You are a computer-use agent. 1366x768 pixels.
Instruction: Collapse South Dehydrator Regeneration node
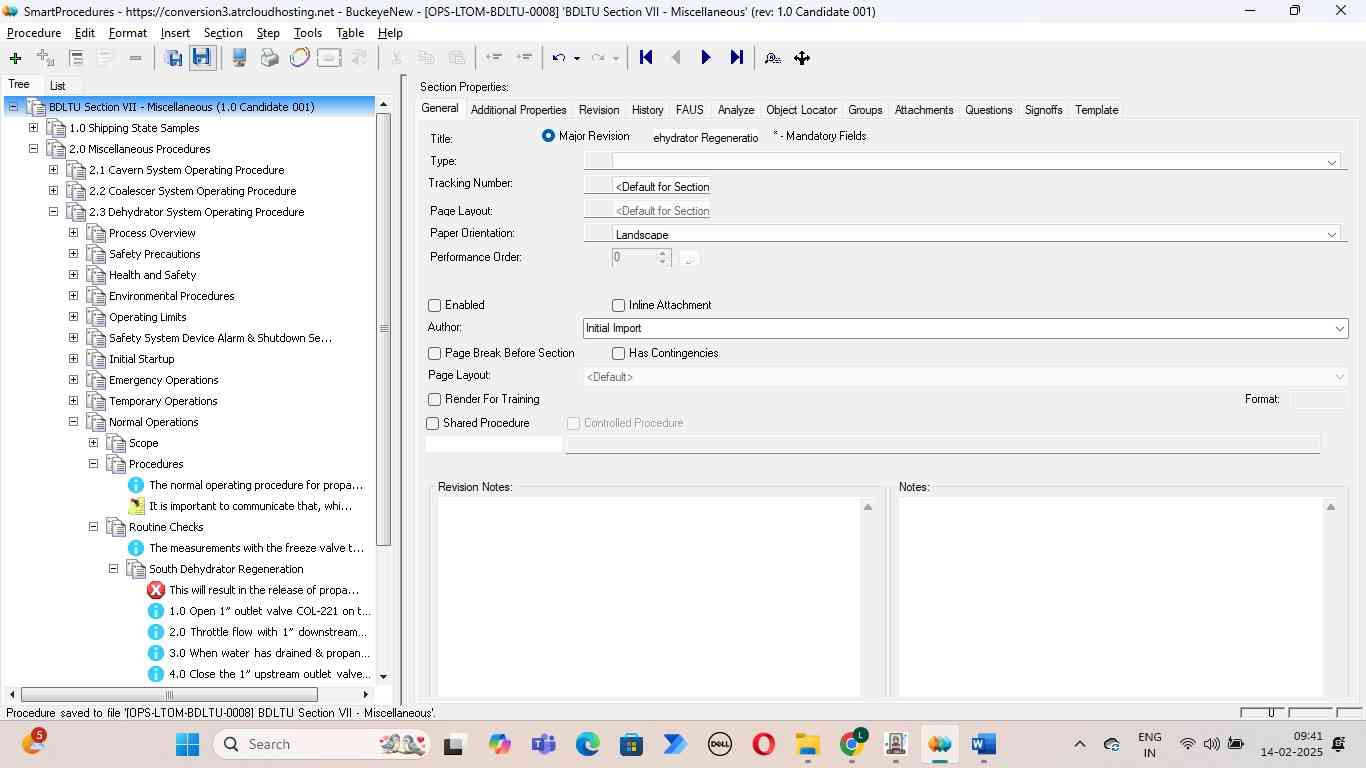click(x=113, y=569)
